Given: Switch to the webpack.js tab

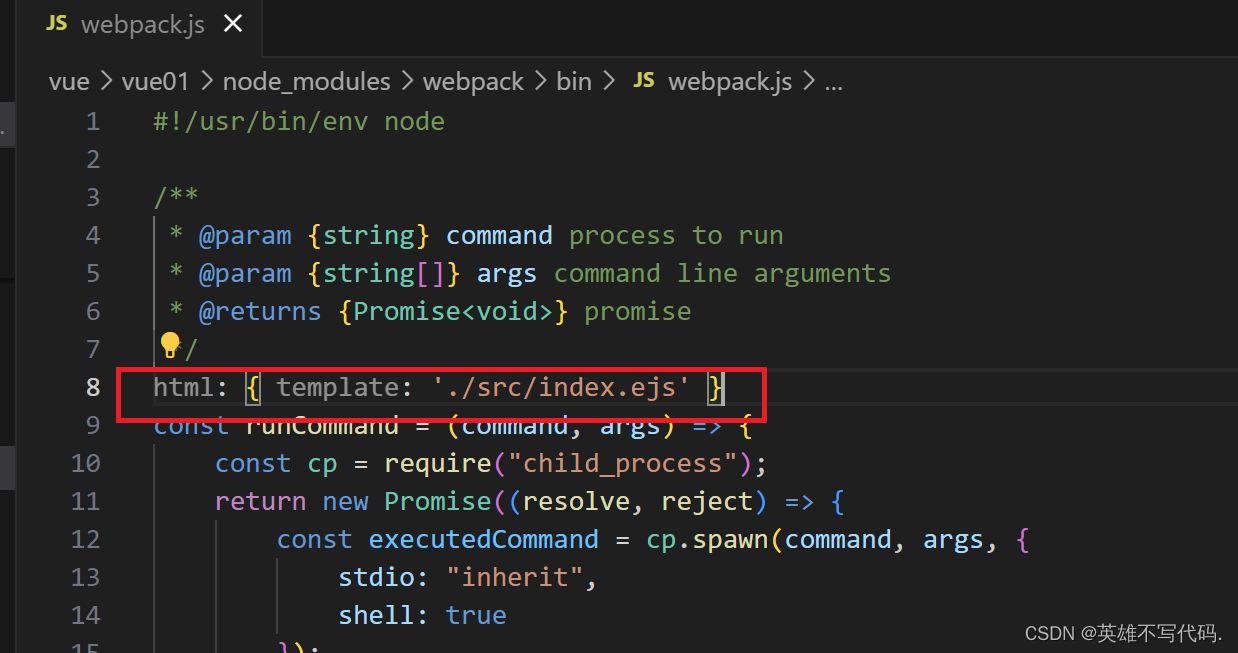Looking at the screenshot, I should (140, 23).
